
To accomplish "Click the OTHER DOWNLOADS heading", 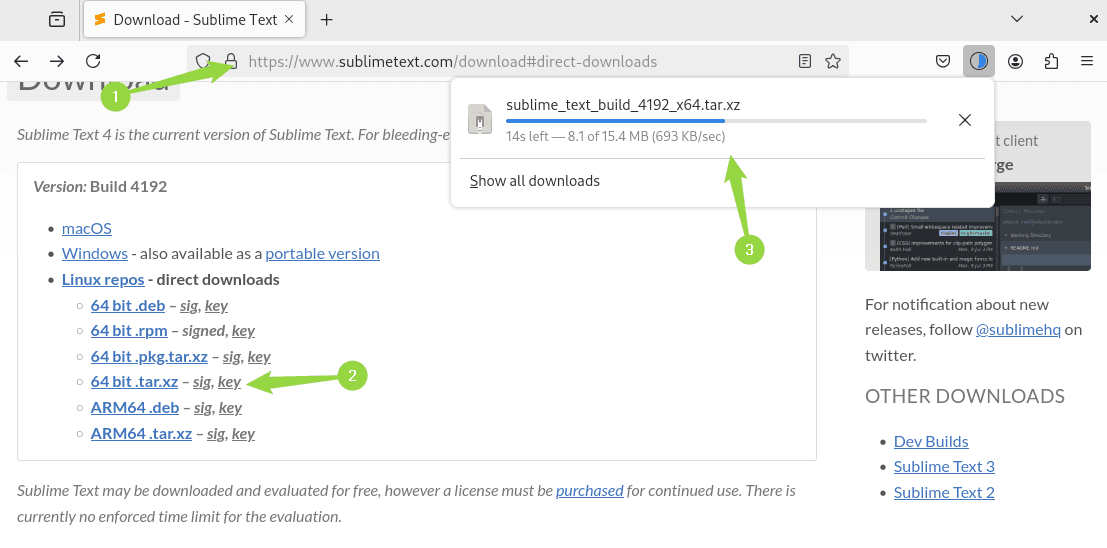I will coord(964,395).
